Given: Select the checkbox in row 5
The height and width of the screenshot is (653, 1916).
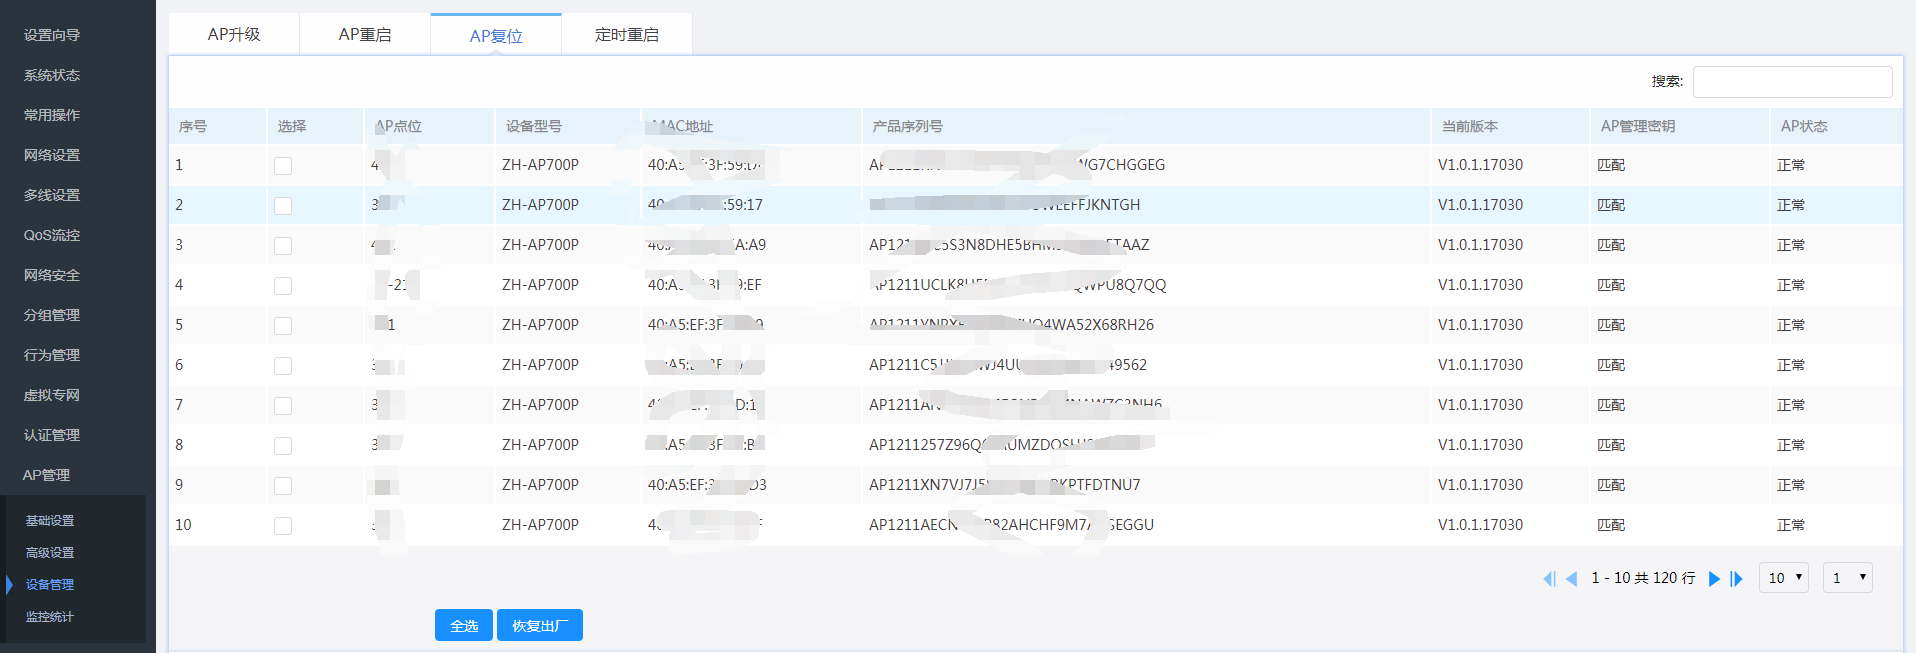Looking at the screenshot, I should pyautogui.click(x=283, y=325).
